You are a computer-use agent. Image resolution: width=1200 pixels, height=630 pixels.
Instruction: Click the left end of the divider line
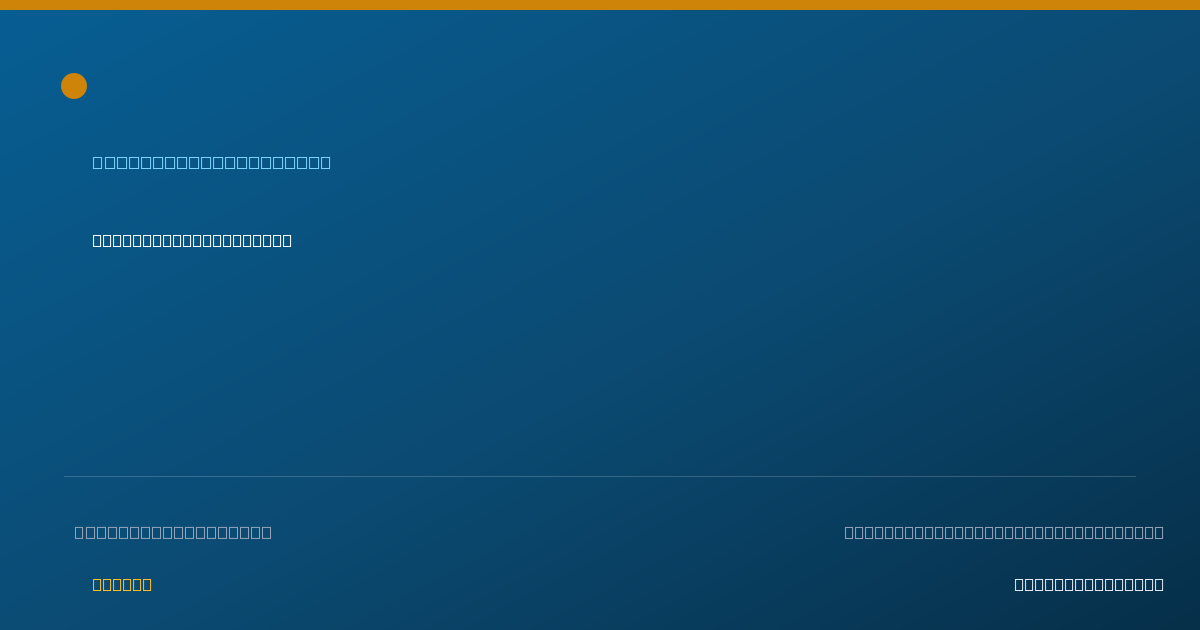pos(65,476)
